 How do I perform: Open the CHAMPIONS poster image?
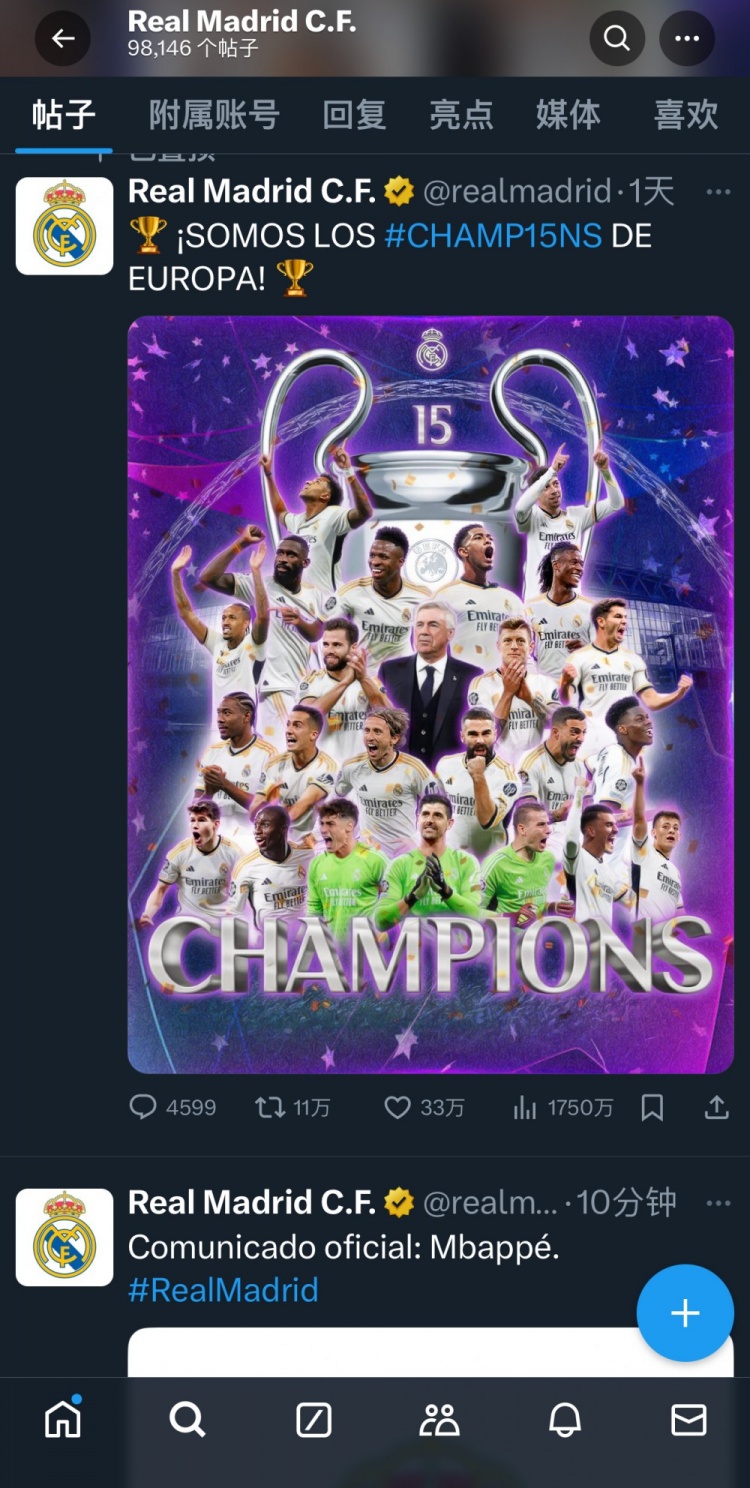(x=430, y=694)
